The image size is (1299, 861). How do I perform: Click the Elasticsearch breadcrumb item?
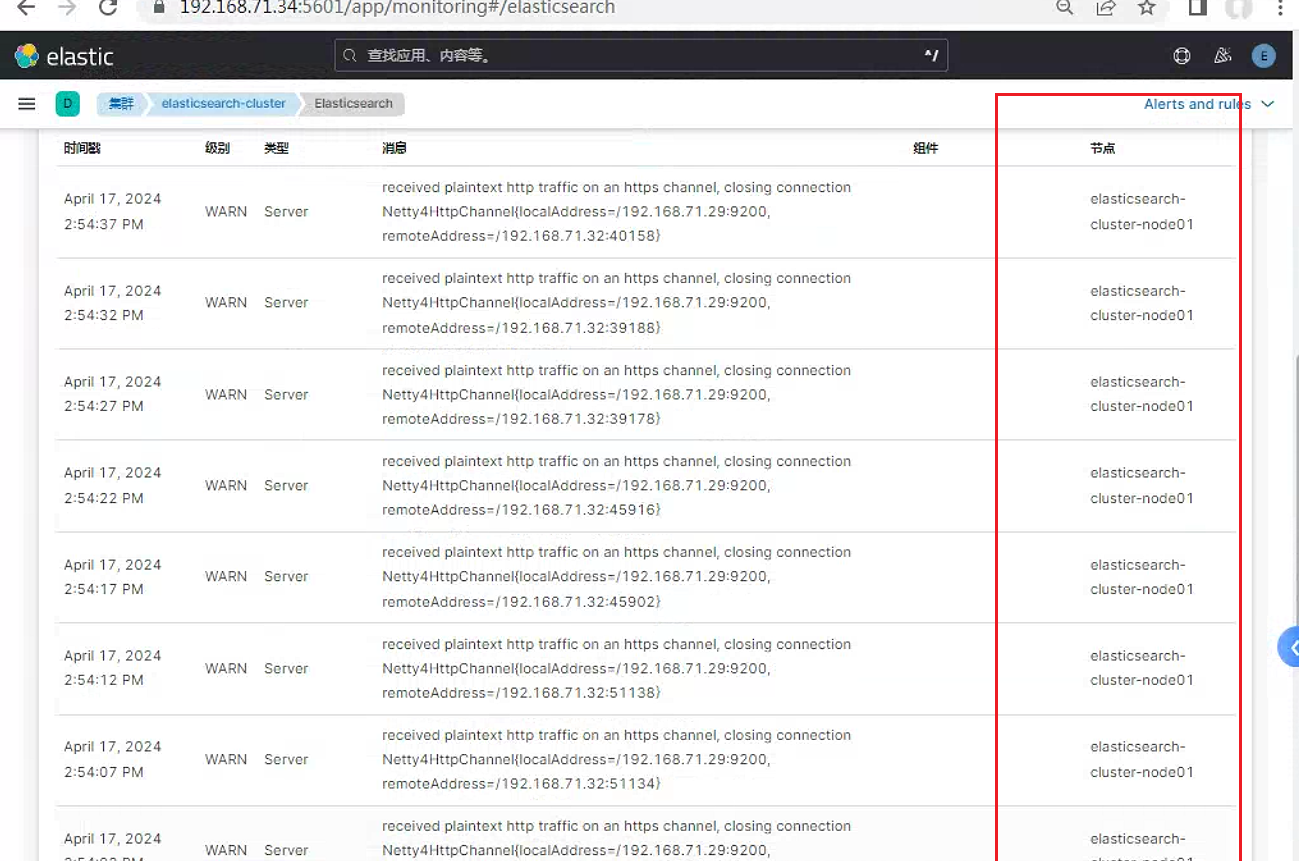[353, 103]
